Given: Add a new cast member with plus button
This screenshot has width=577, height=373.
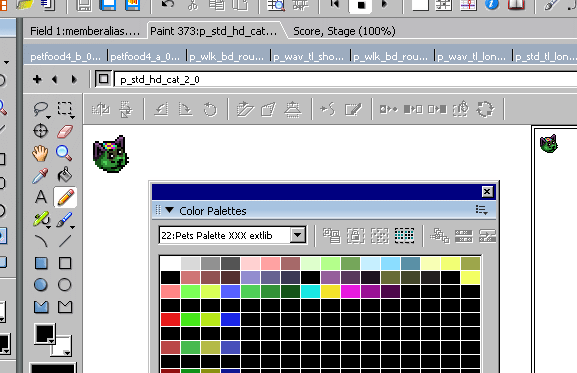Looking at the screenshot, I should click(37, 79).
